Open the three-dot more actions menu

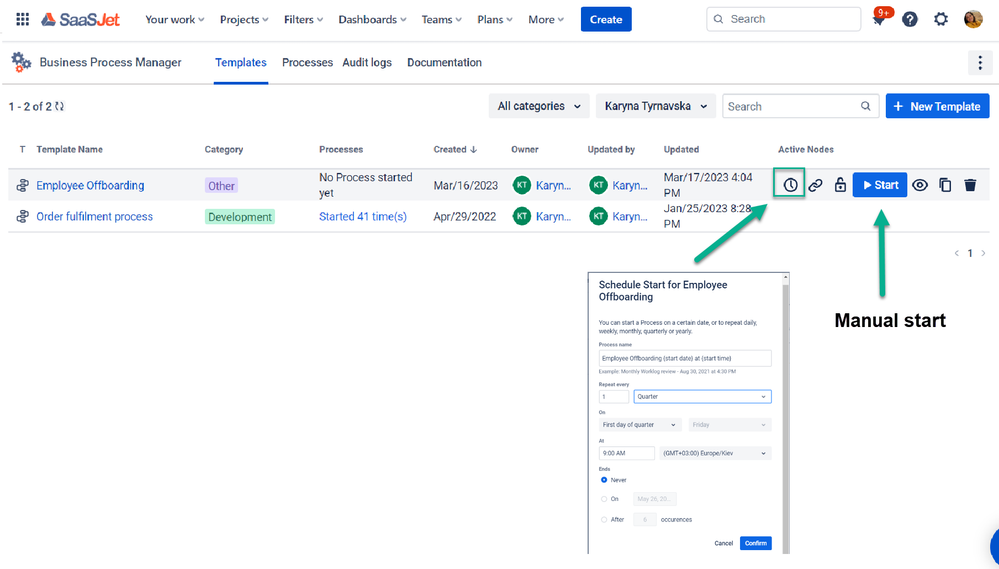pos(980,62)
